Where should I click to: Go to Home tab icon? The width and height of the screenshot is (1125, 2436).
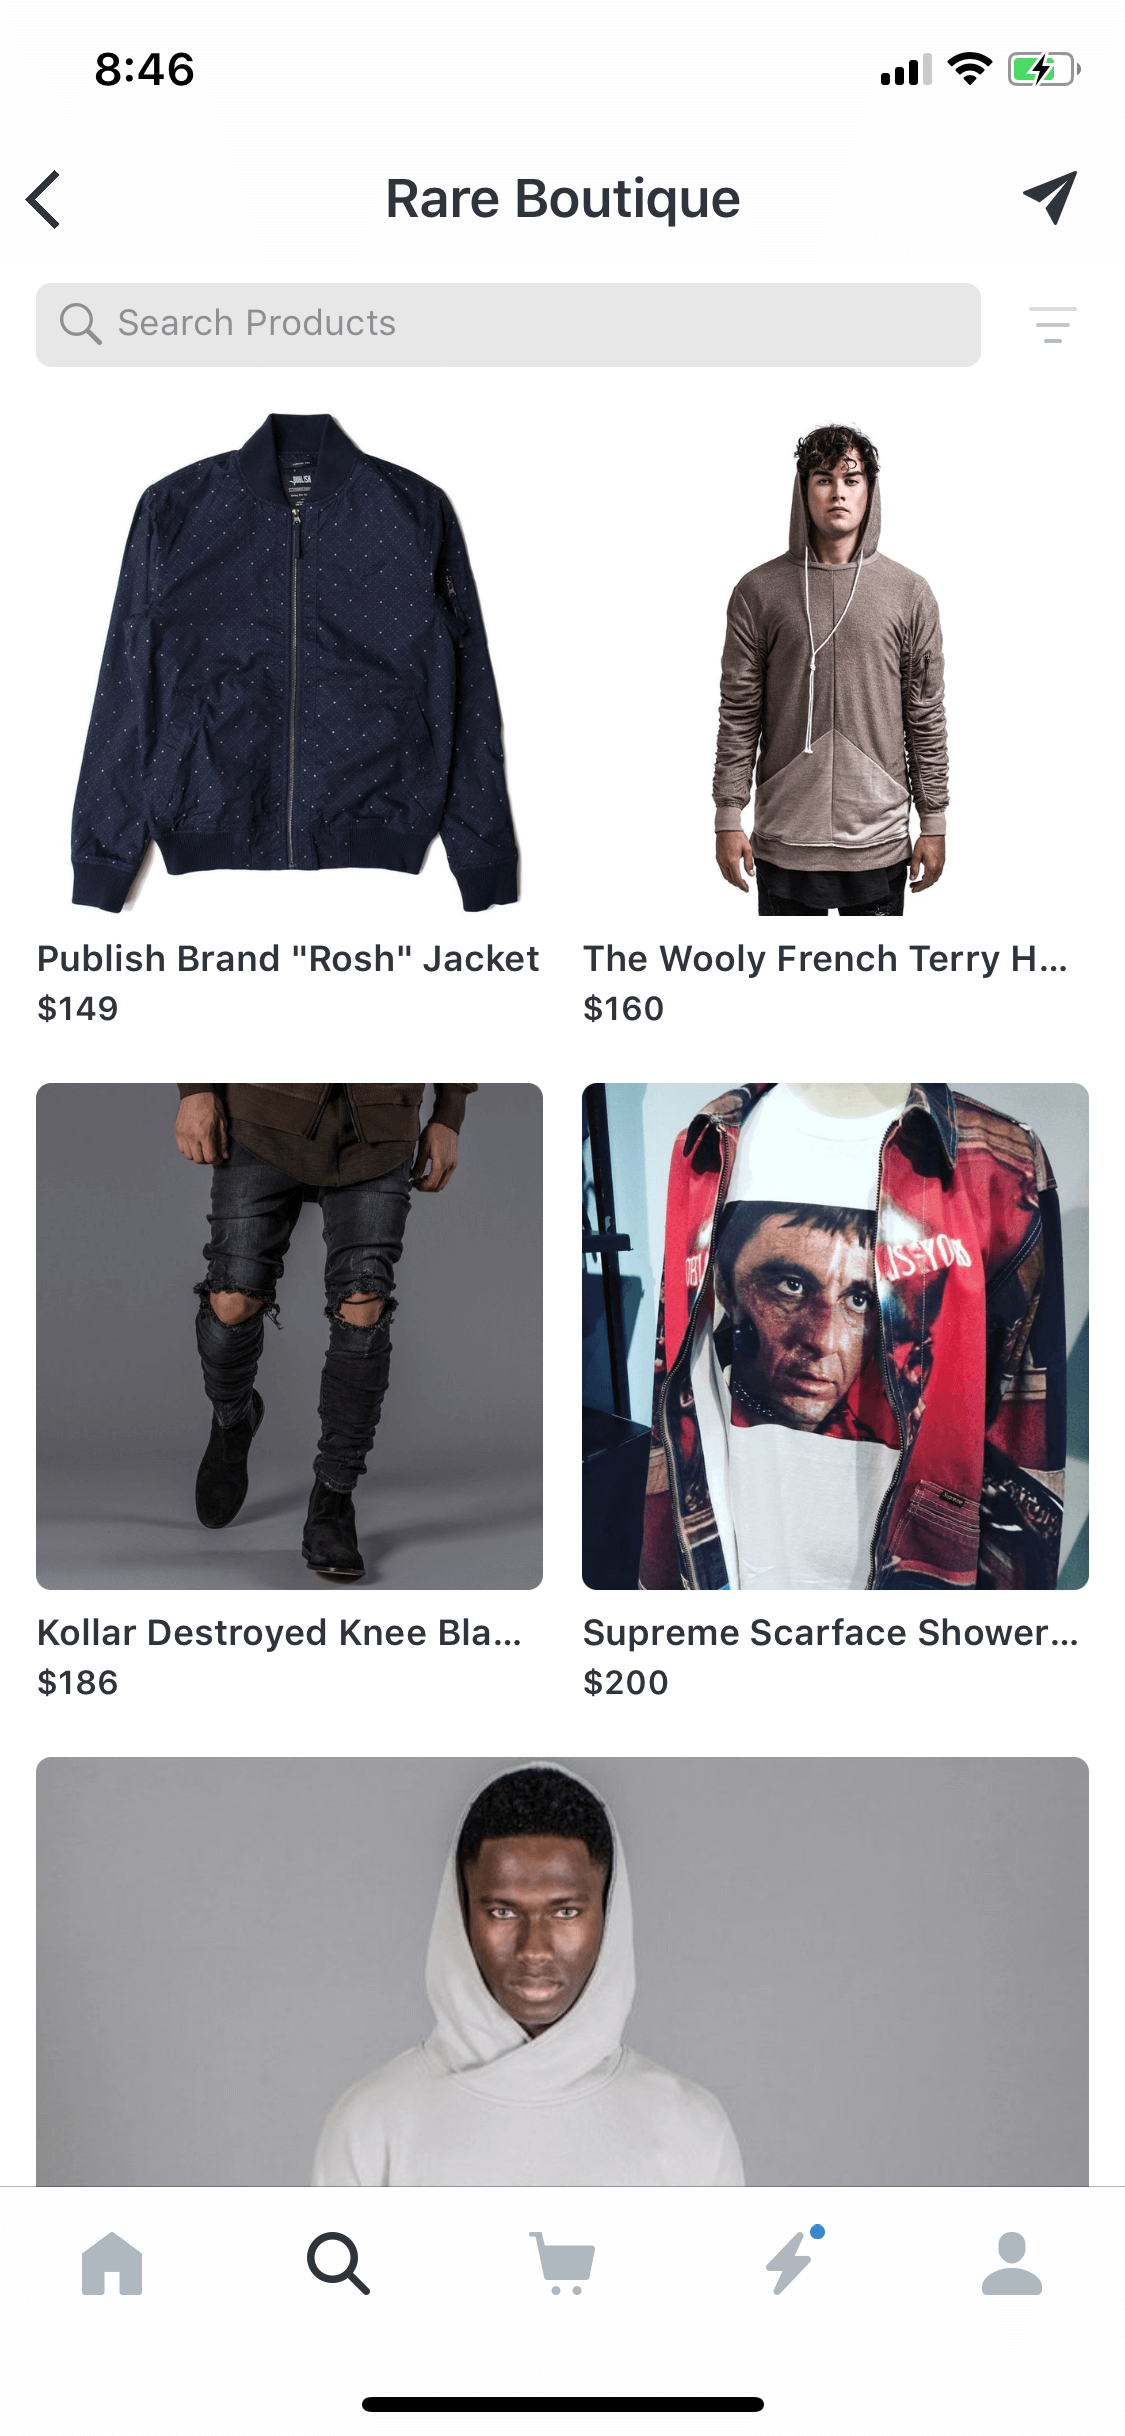coord(112,2263)
